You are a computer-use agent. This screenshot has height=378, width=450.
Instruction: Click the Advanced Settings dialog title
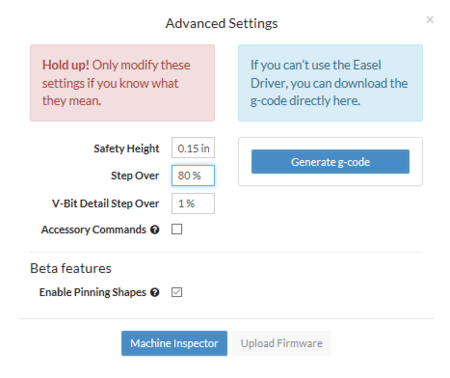click(222, 23)
